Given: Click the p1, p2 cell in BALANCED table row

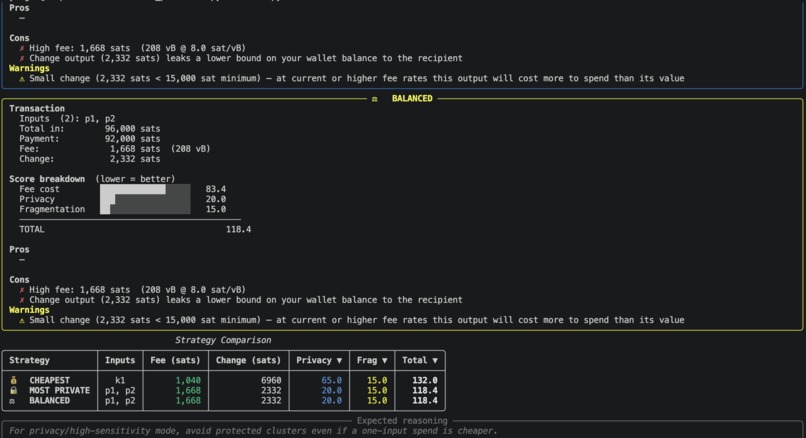Looking at the screenshot, I should [120, 400].
